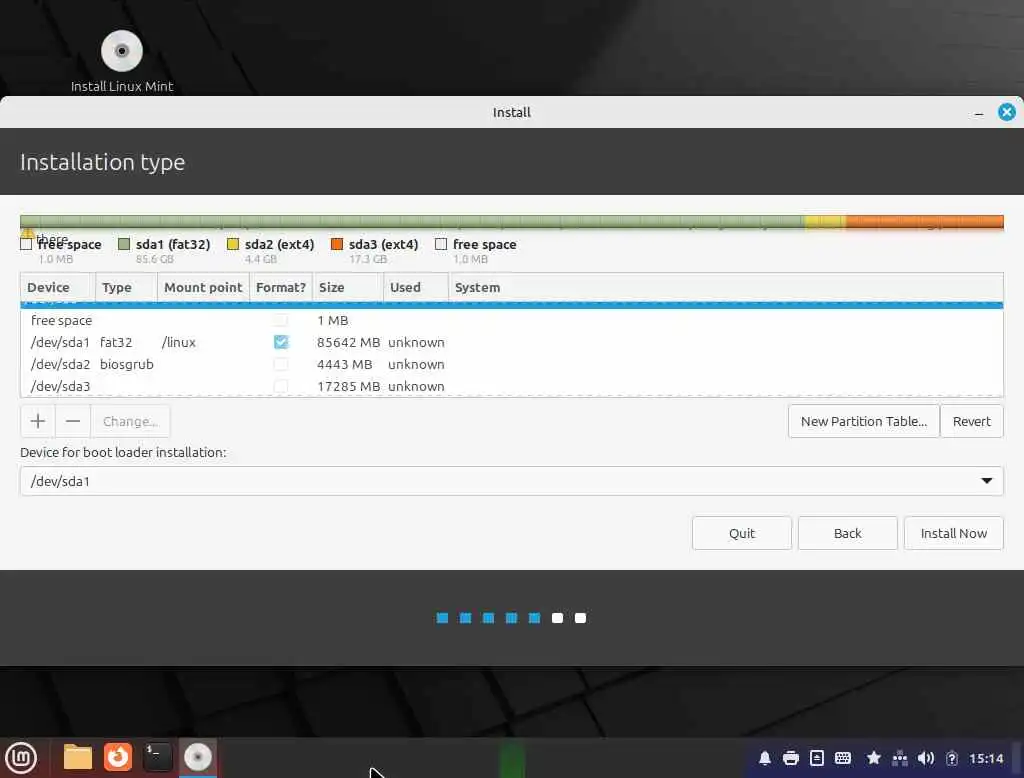Click the printer tray icon
1024x778 pixels.
(791, 758)
